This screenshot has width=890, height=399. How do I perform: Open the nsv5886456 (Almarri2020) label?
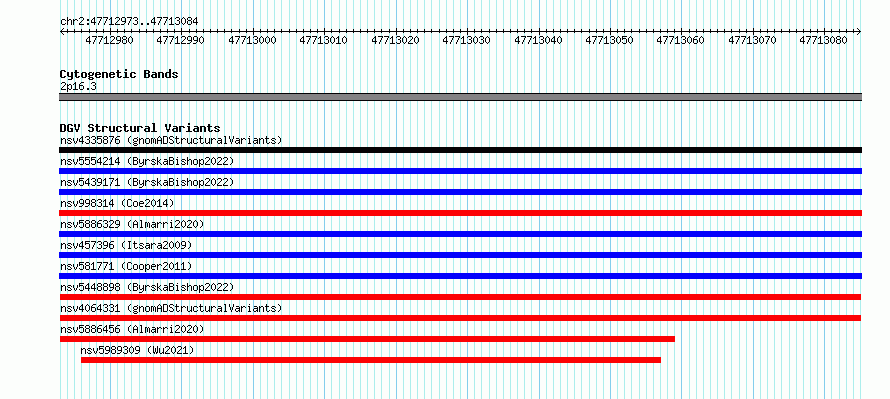click(x=132, y=329)
